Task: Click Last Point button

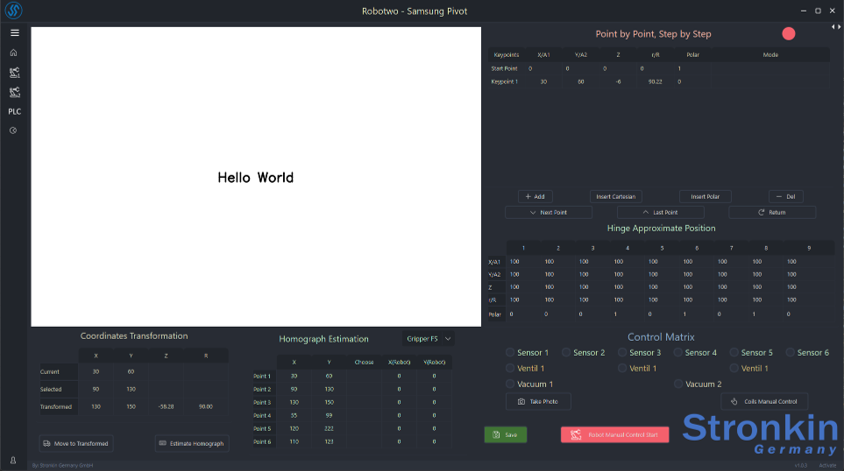Action: tap(660, 213)
